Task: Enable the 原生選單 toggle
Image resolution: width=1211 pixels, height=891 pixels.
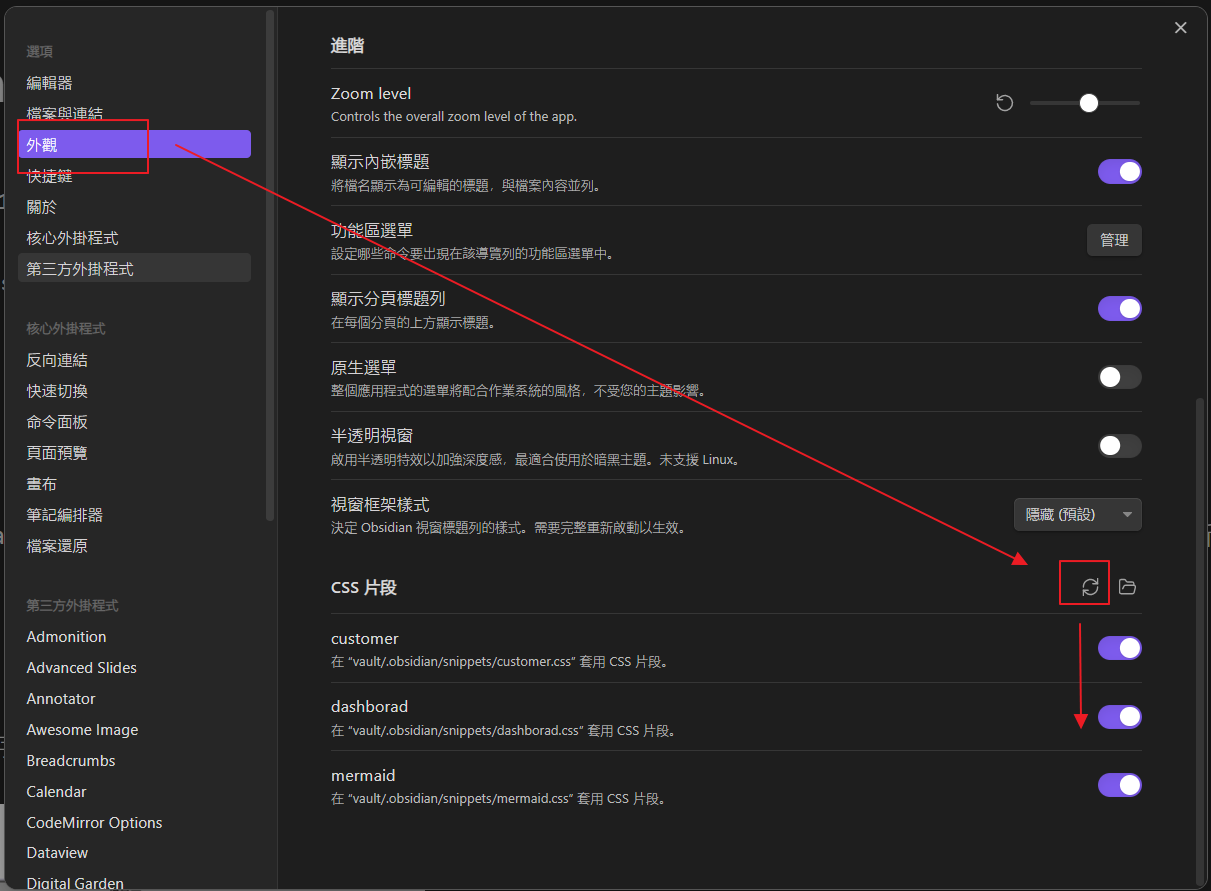Action: click(1119, 377)
